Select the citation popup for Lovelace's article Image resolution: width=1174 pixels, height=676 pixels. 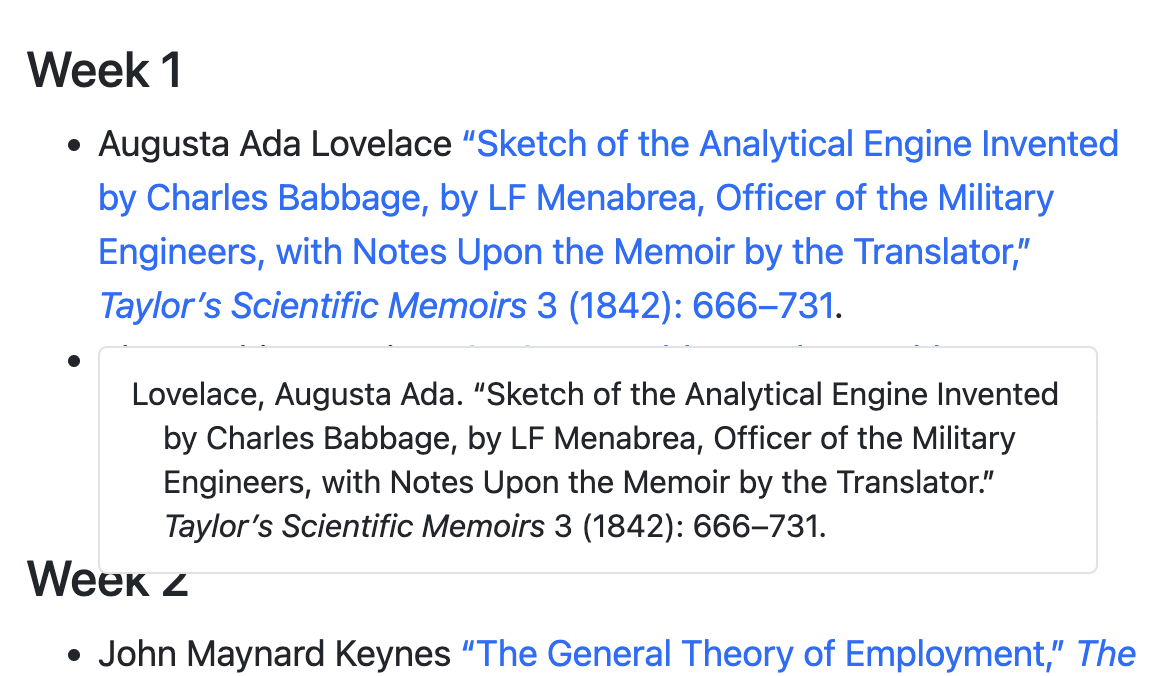[x=597, y=459]
